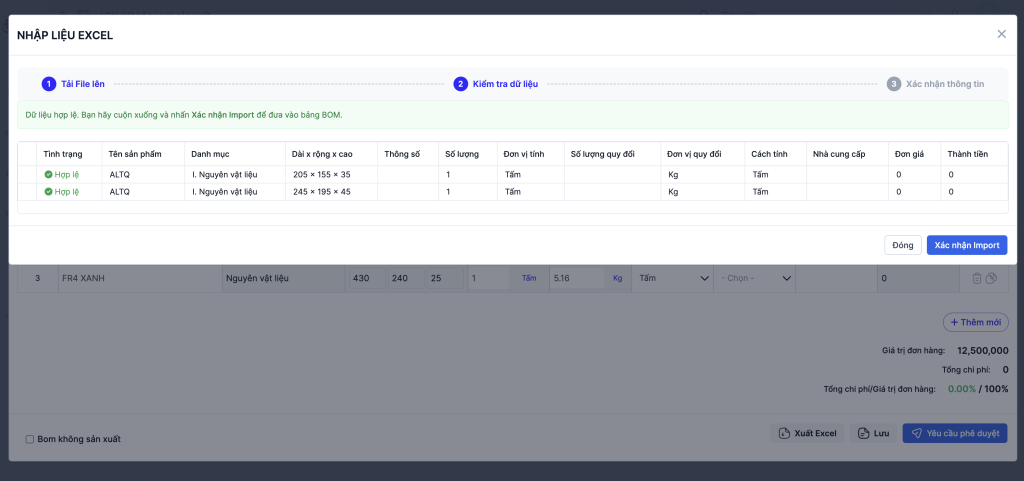Click the Nguyên vật liệu cell in FR4 XANH row
This screenshot has height=481, width=1024.
click(x=283, y=278)
